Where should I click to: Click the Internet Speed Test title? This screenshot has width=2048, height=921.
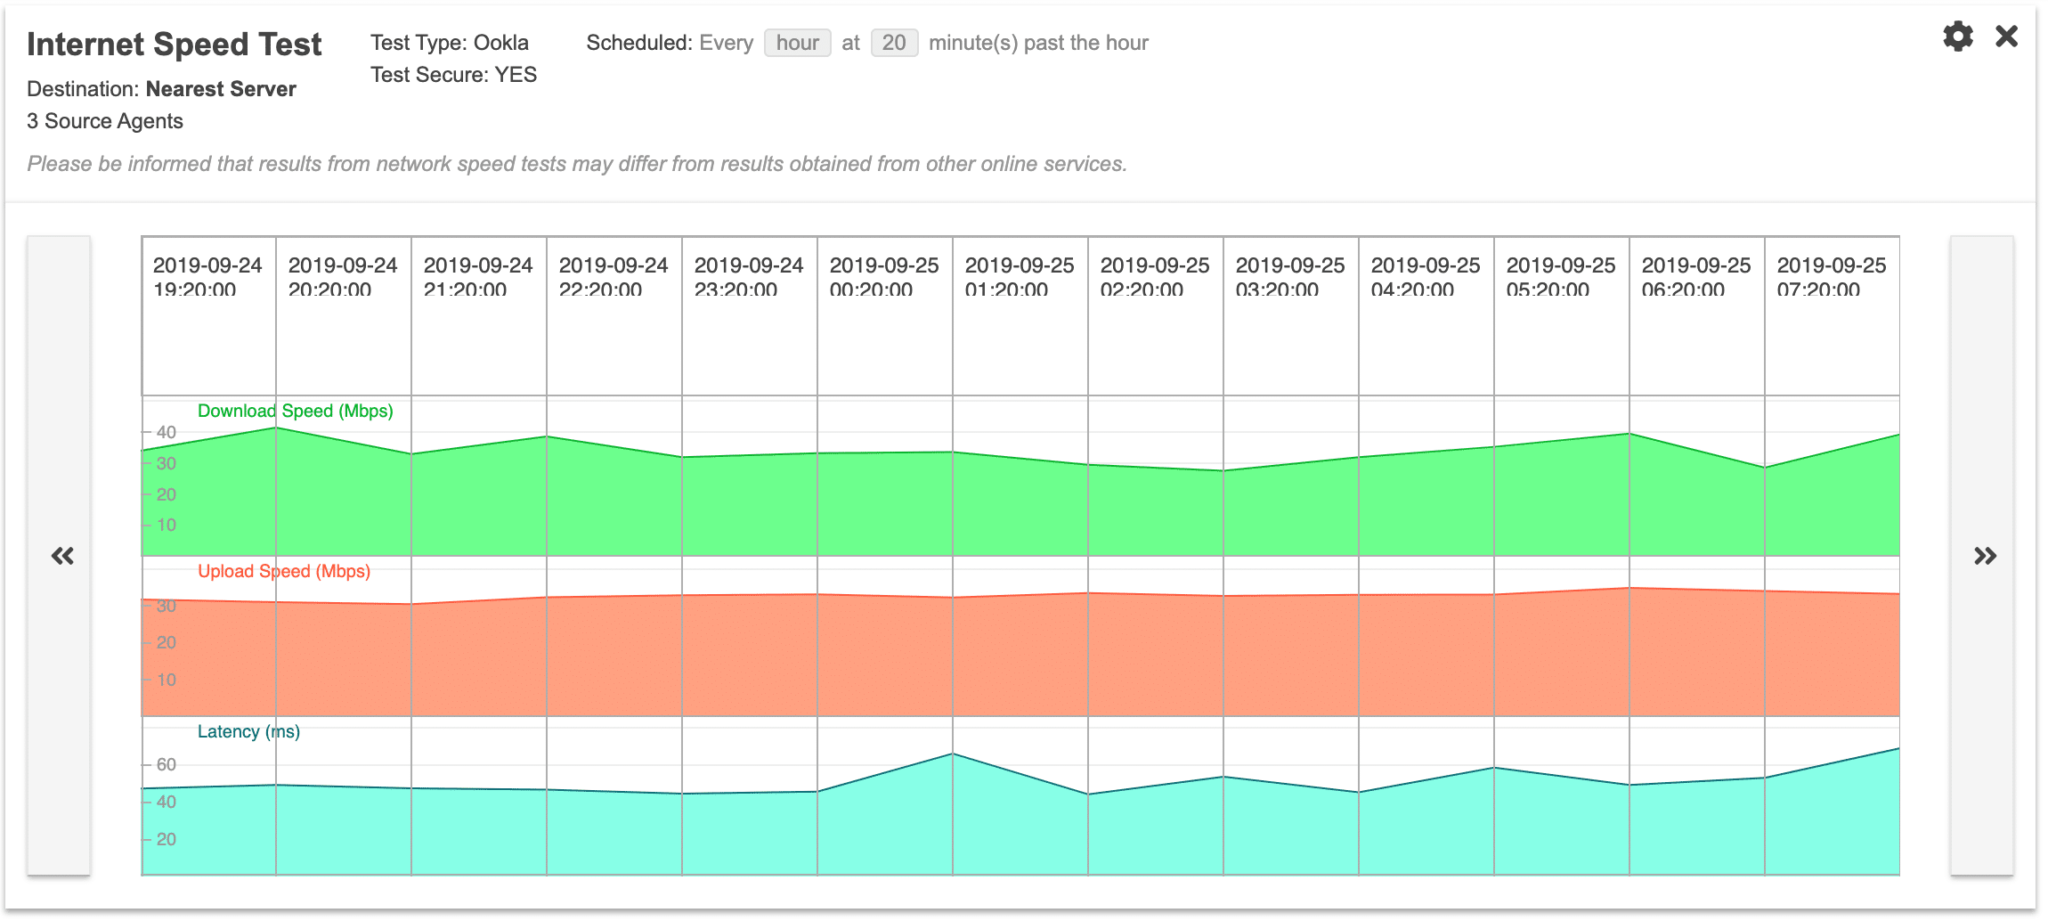pos(174,44)
